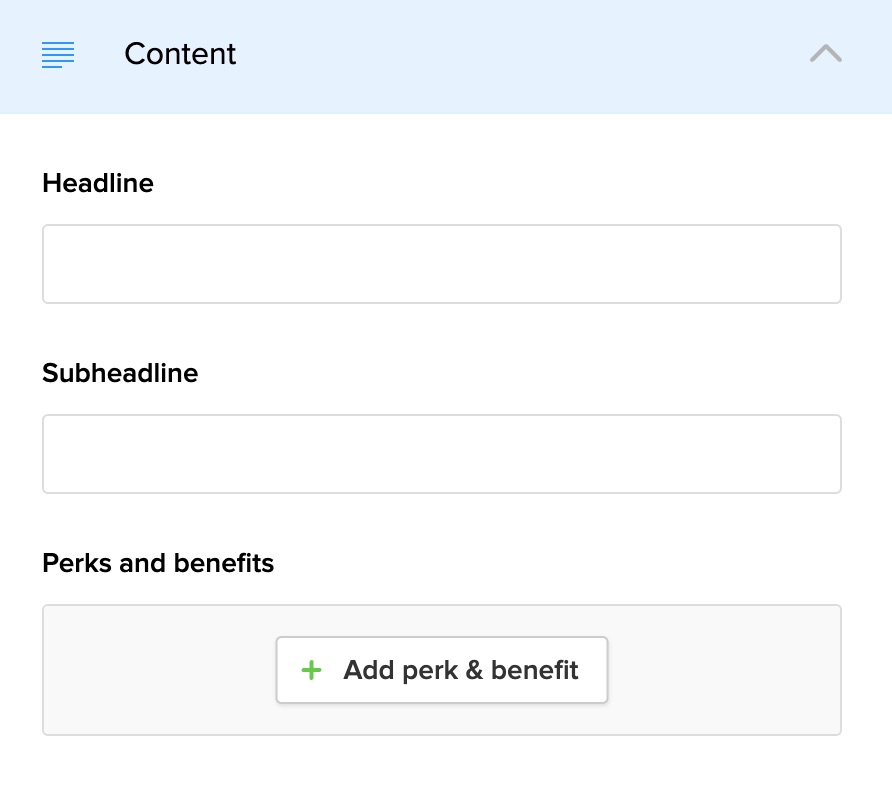Screen dimensions: 892x786
Task: Click the right end of the Headline field
Action: [x=825, y=264]
